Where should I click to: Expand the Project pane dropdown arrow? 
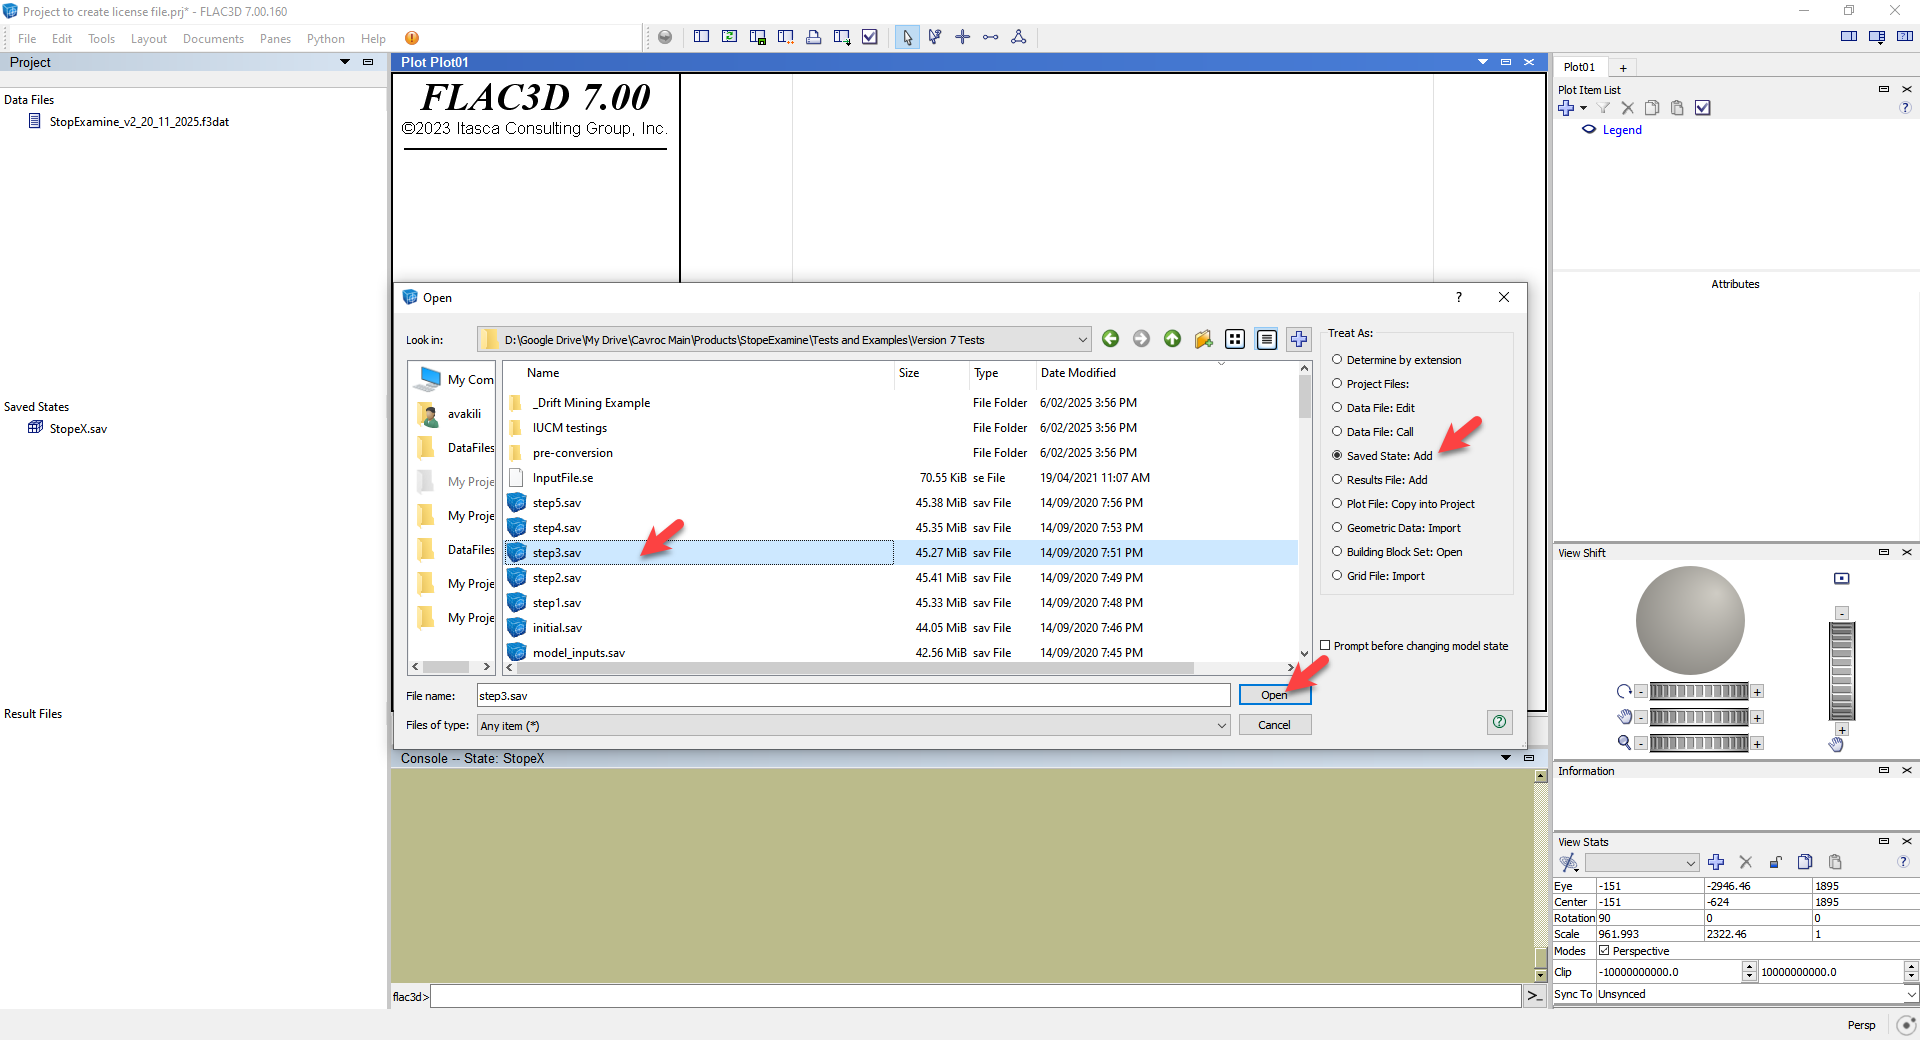345,62
